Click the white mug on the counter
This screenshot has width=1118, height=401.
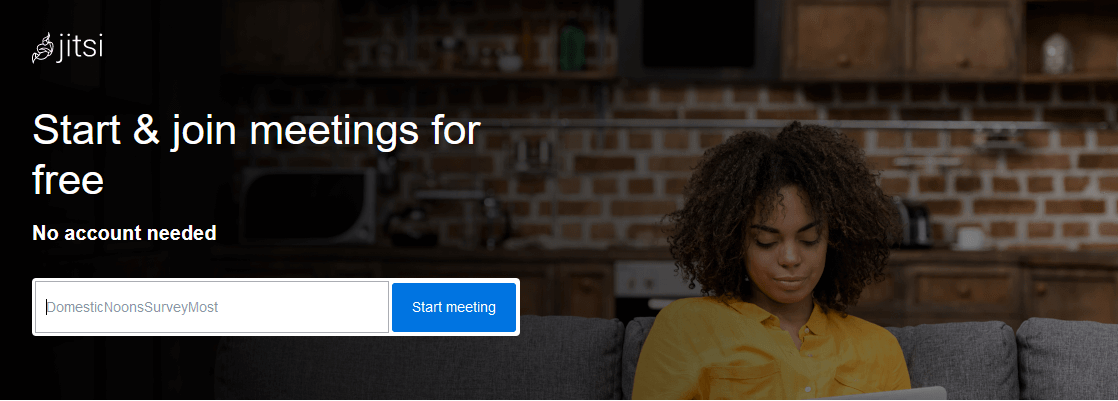tap(971, 237)
